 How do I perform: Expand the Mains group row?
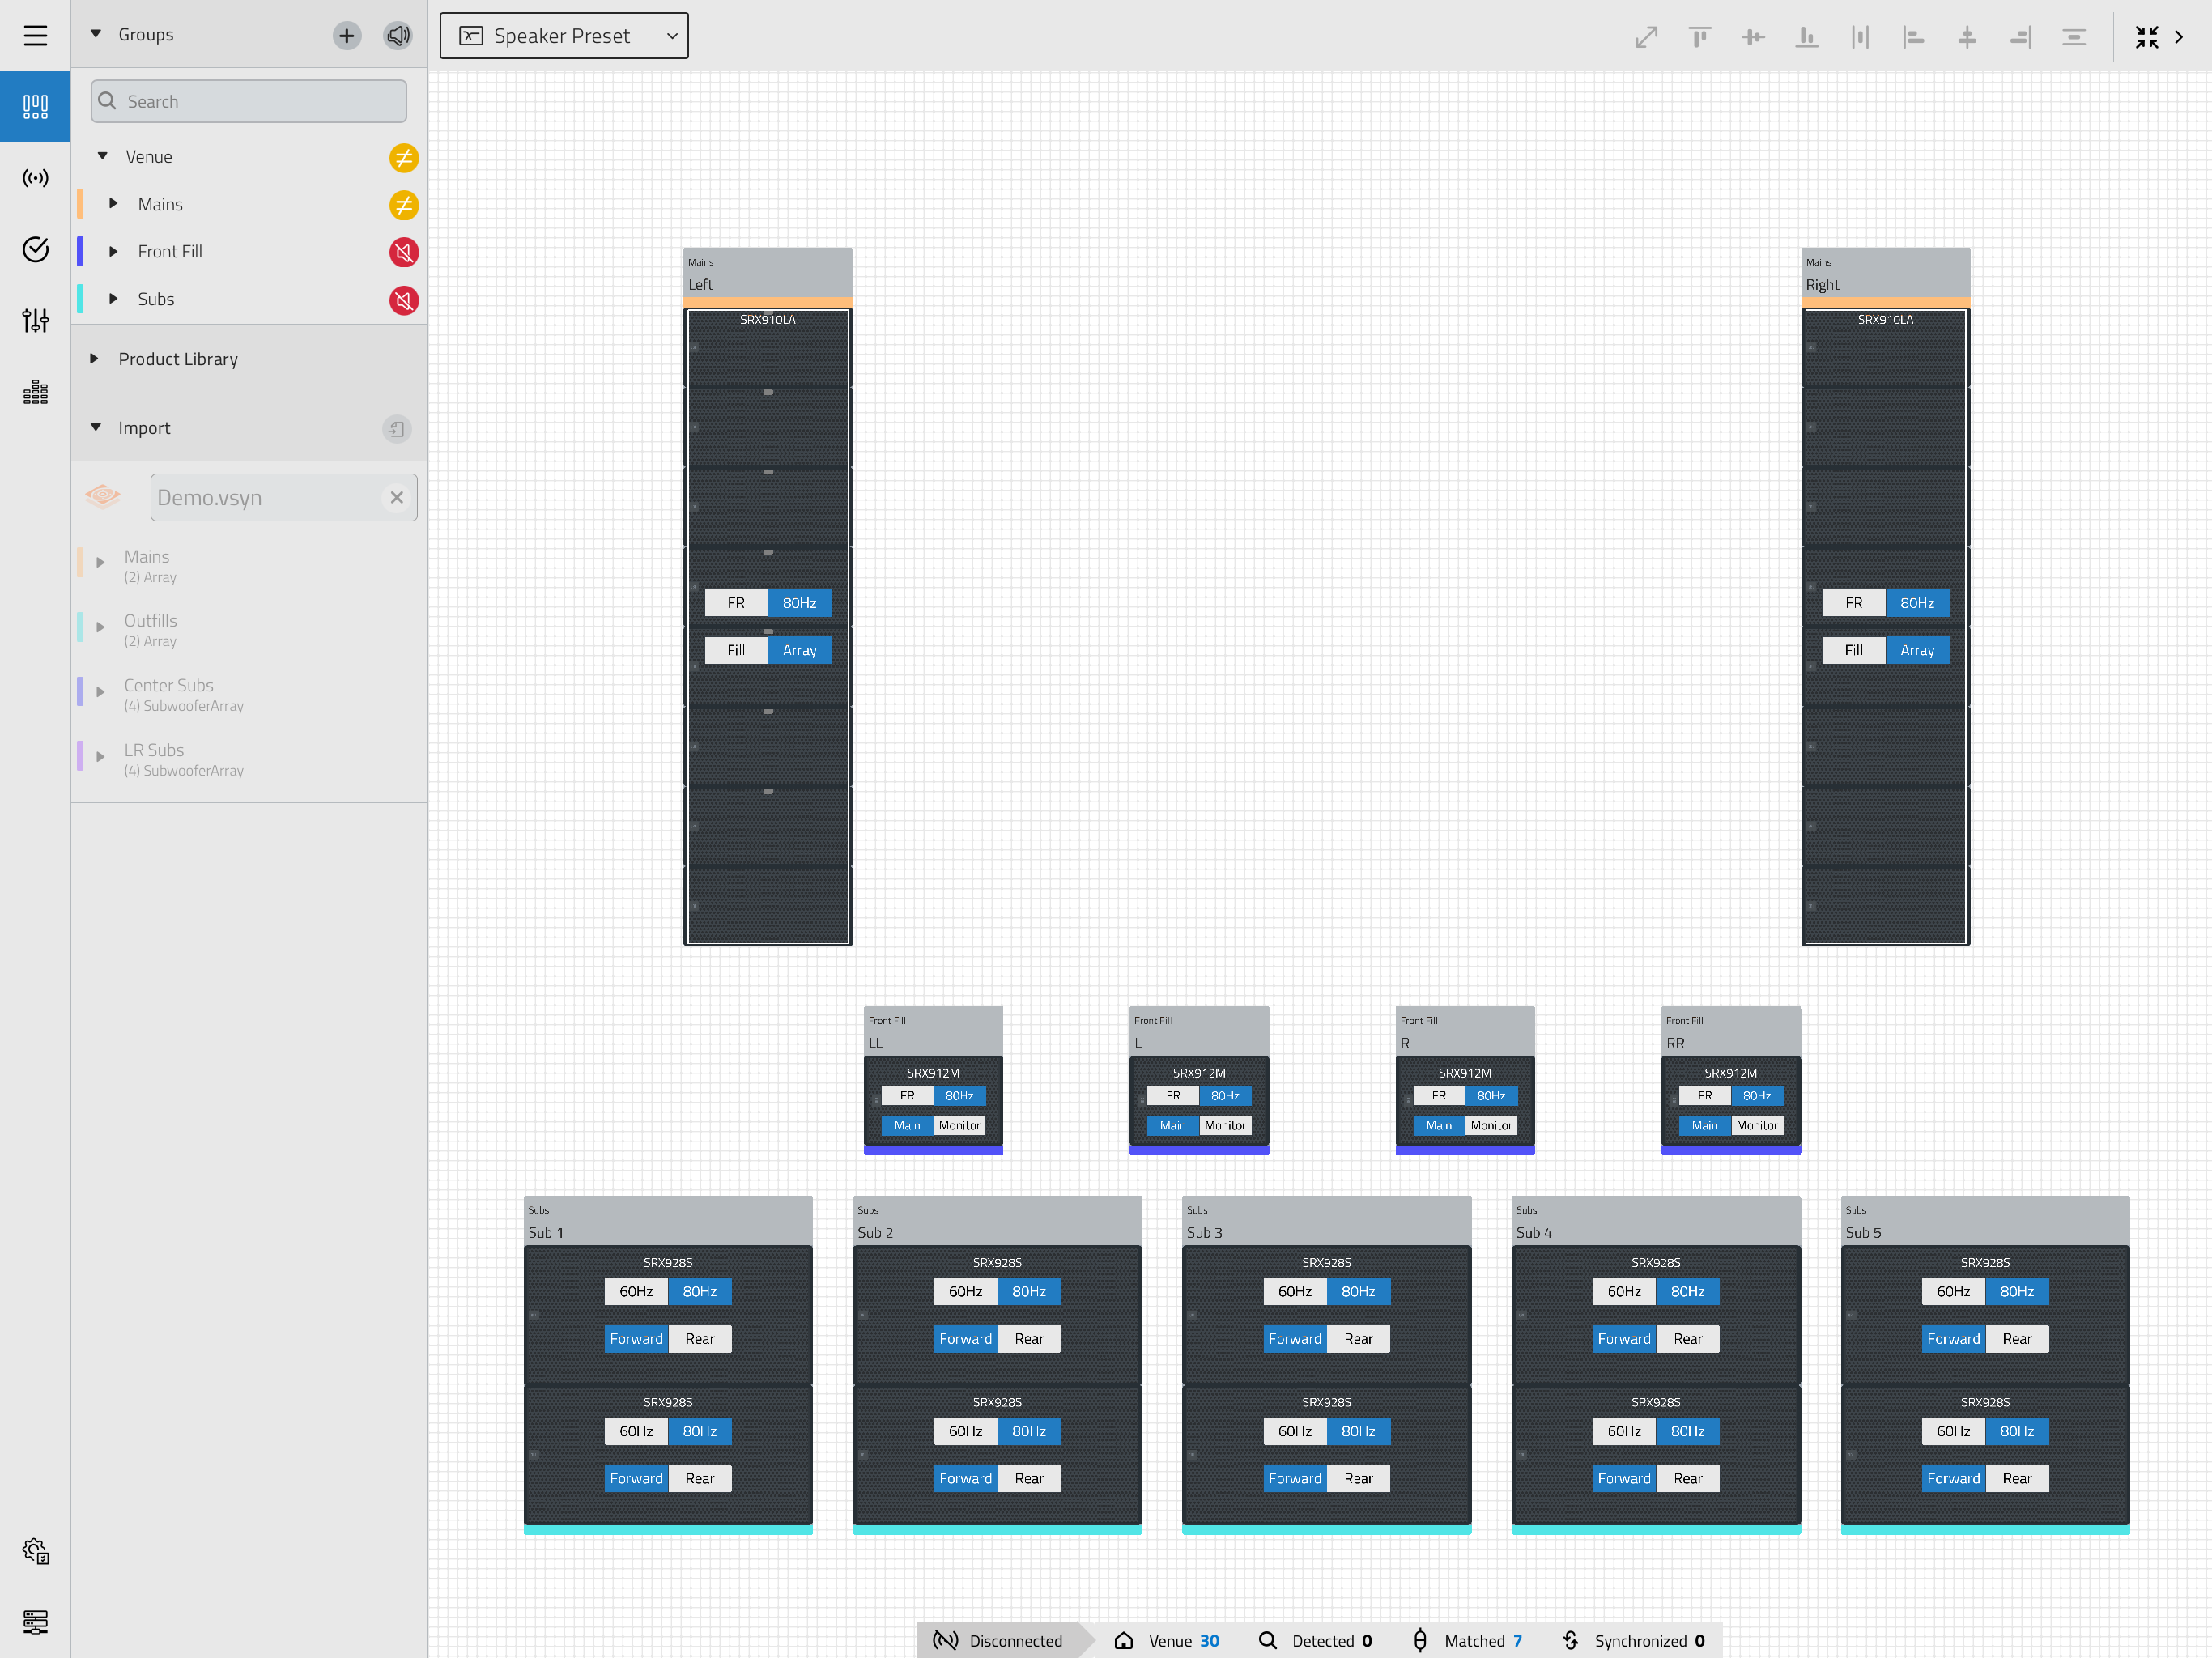click(x=113, y=203)
